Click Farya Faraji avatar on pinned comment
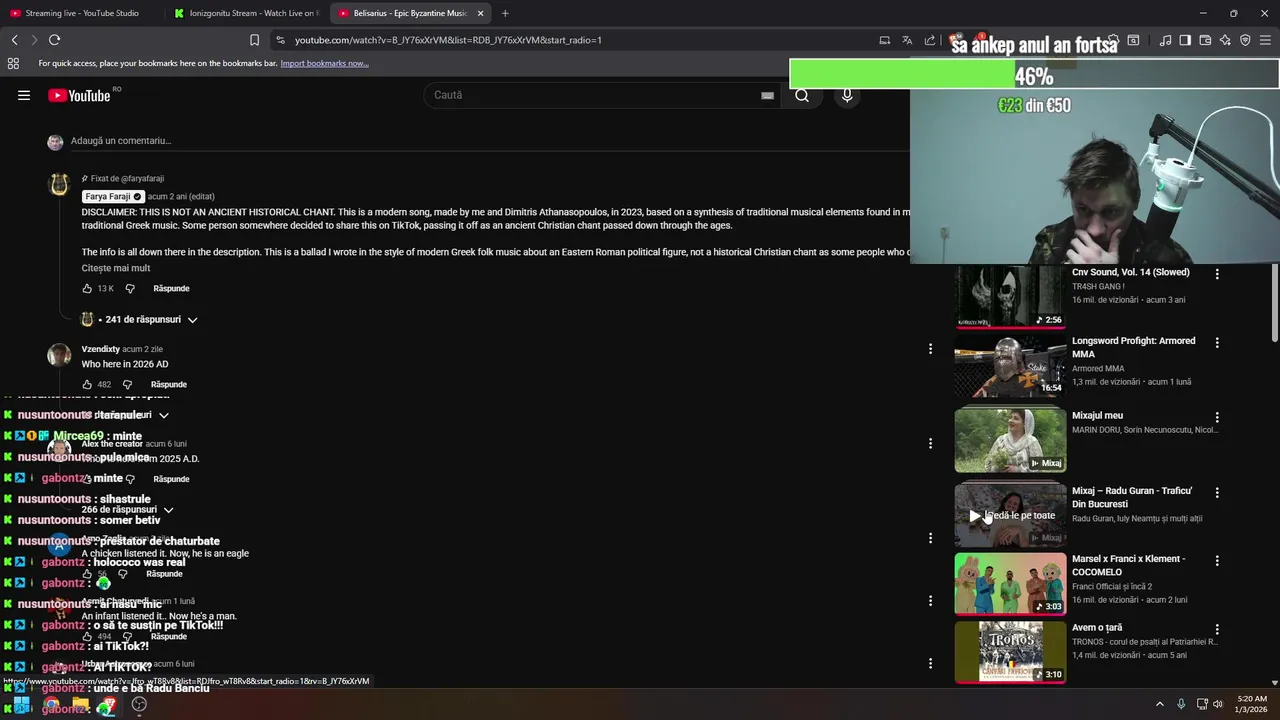The image size is (1280, 720). coord(59,184)
